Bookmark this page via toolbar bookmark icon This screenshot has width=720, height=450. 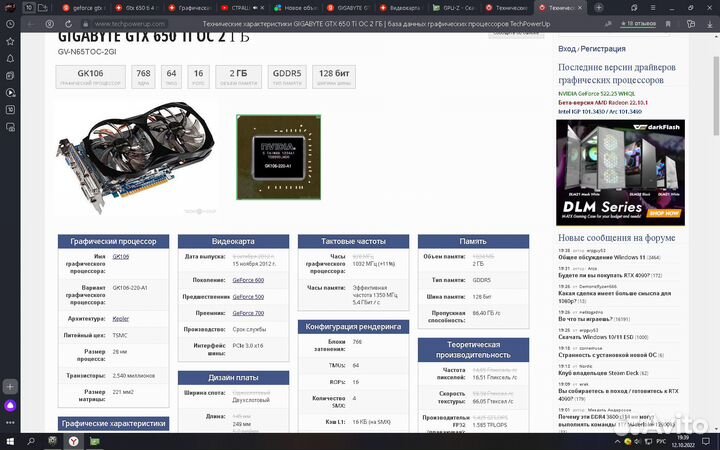[x=668, y=24]
